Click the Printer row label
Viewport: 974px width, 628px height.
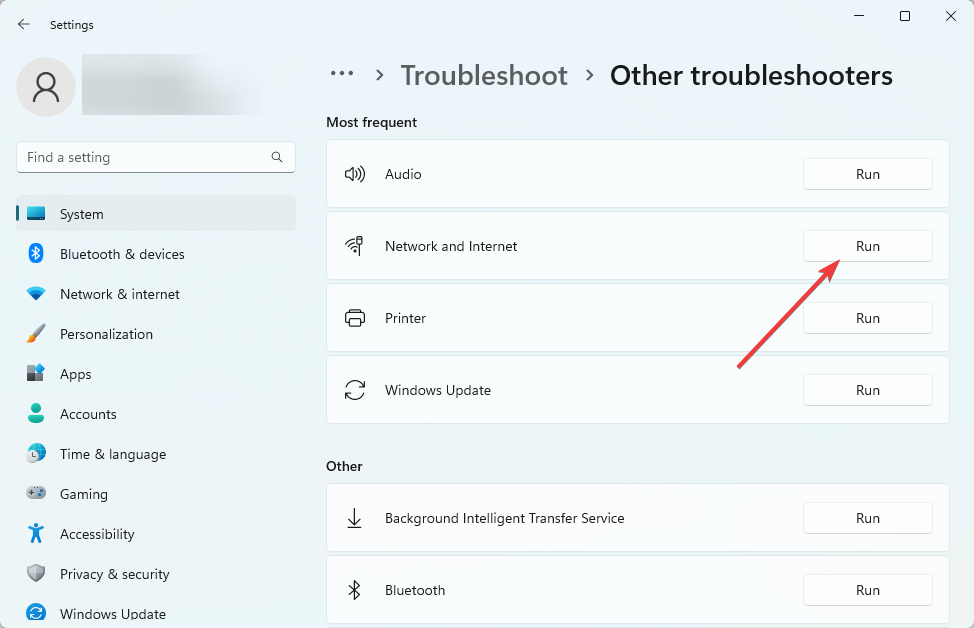coord(405,318)
